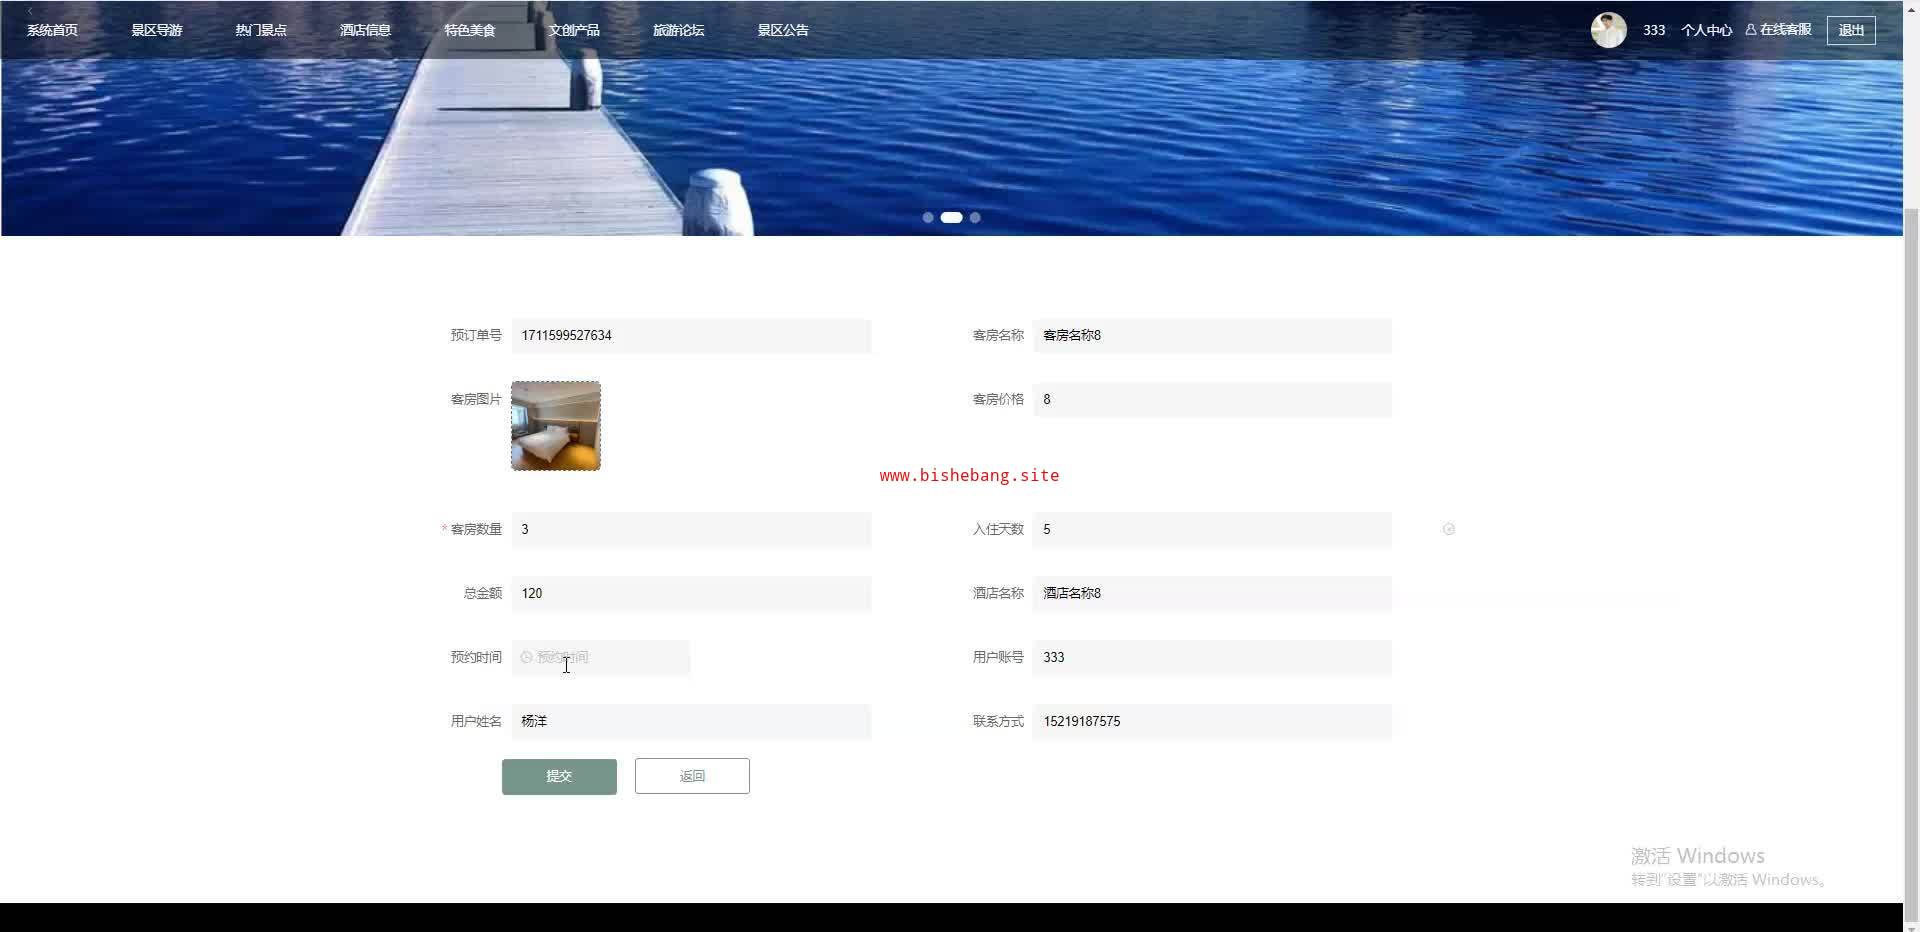Click the 客房图片 label text
The height and width of the screenshot is (932, 1920).
pyautogui.click(x=476, y=399)
